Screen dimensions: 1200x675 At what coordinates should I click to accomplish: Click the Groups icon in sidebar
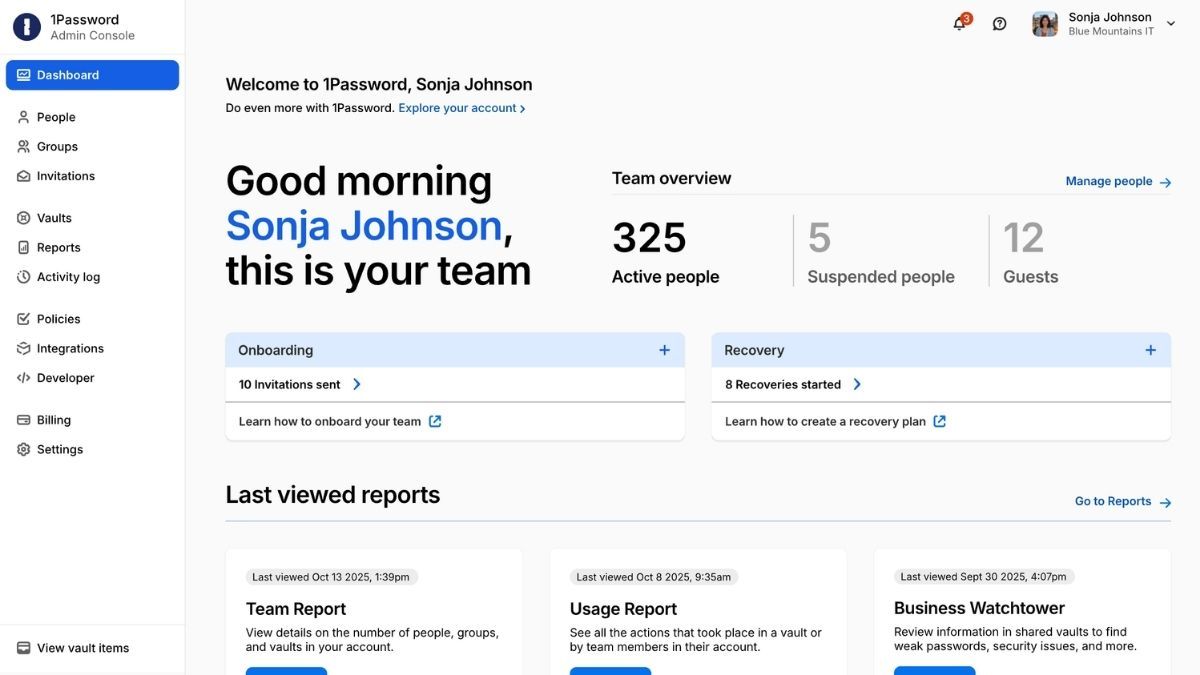(x=24, y=146)
